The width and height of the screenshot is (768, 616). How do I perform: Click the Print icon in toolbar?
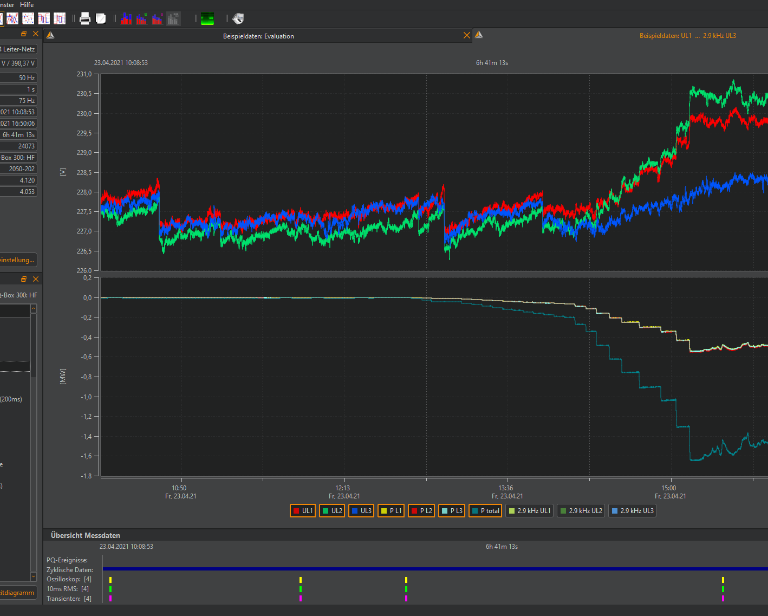(x=85, y=19)
